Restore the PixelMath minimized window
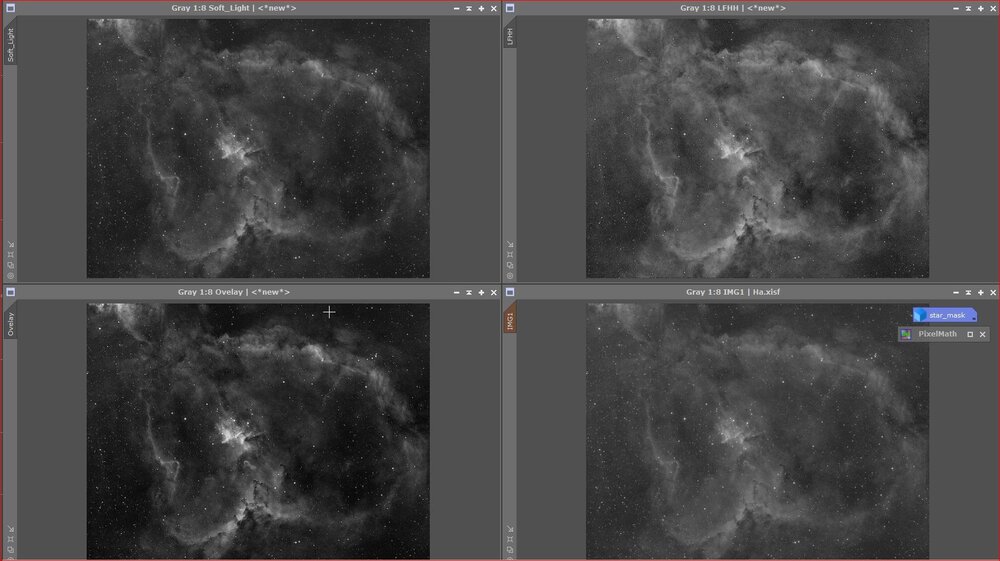This screenshot has width=1000, height=561. pos(969,334)
